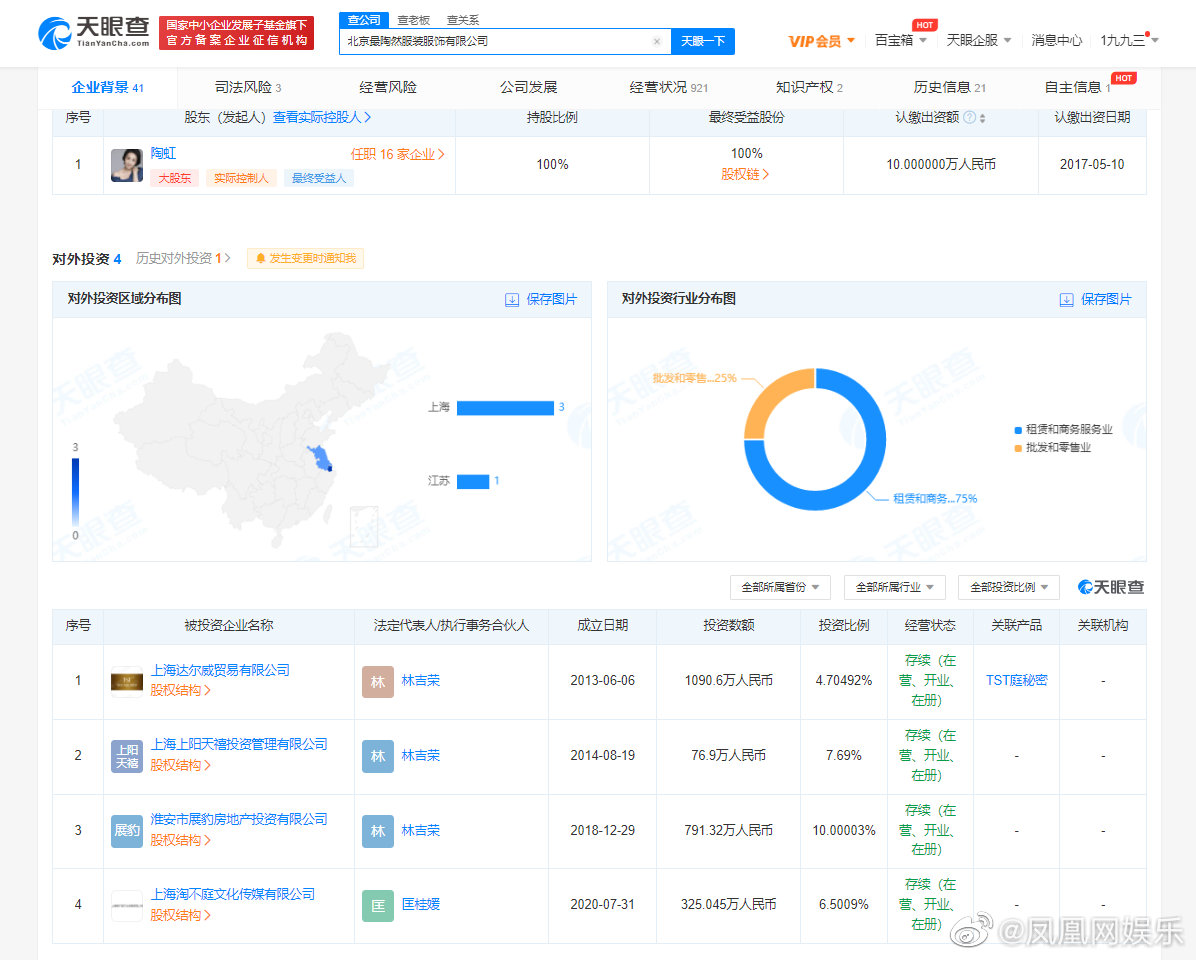Click inside the company search input field
1196x960 pixels.
coord(500,41)
